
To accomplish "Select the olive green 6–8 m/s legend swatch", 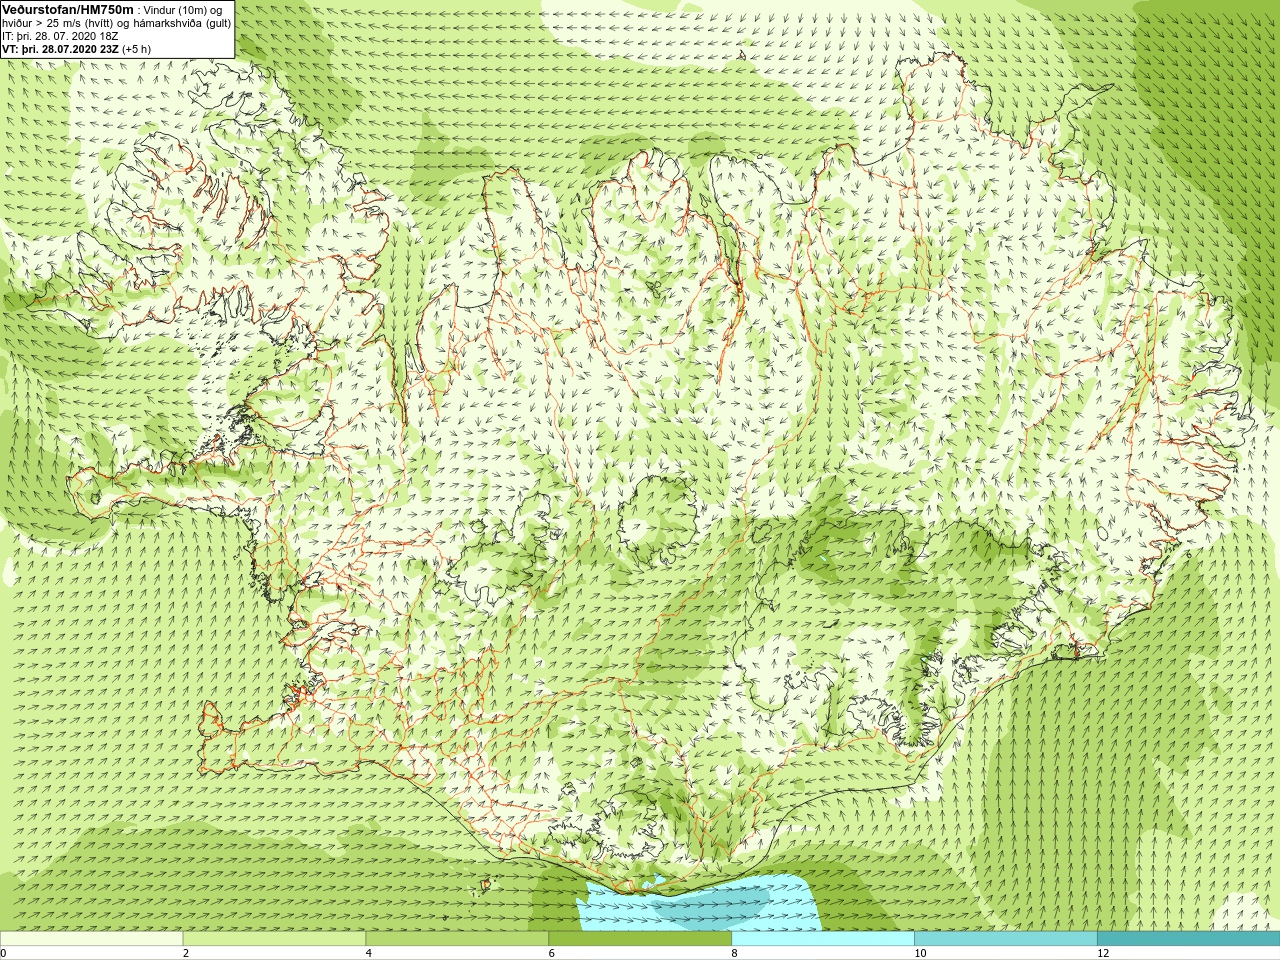I will coord(640,939).
